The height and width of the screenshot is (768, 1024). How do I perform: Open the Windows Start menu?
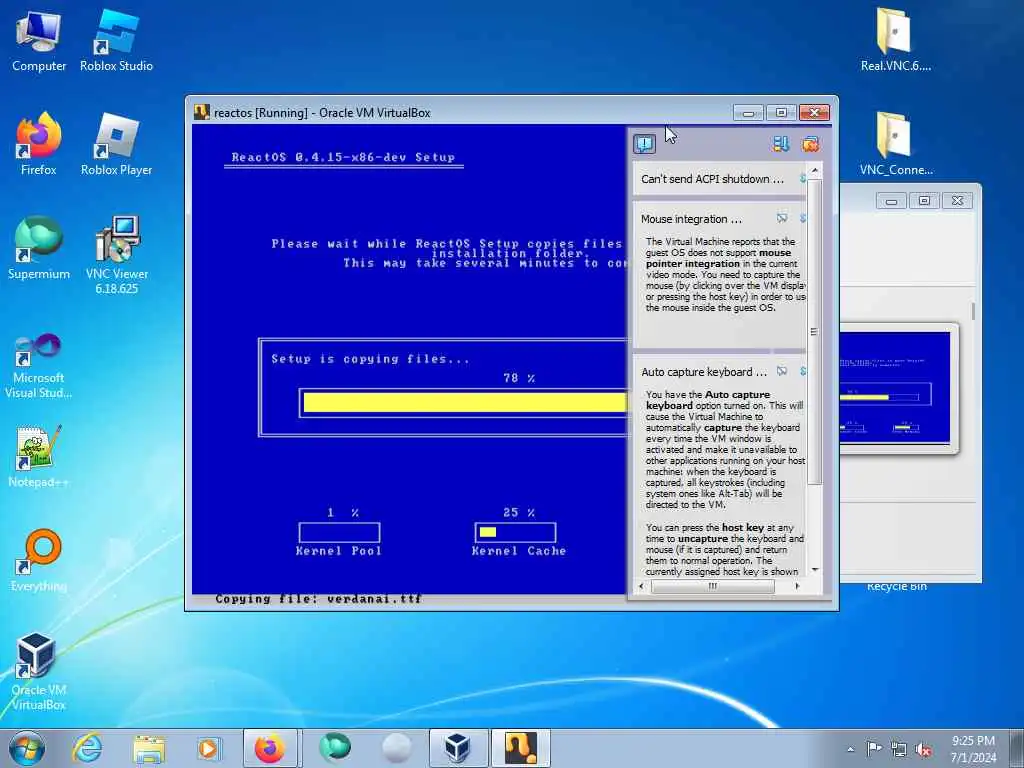pyautogui.click(x=27, y=748)
